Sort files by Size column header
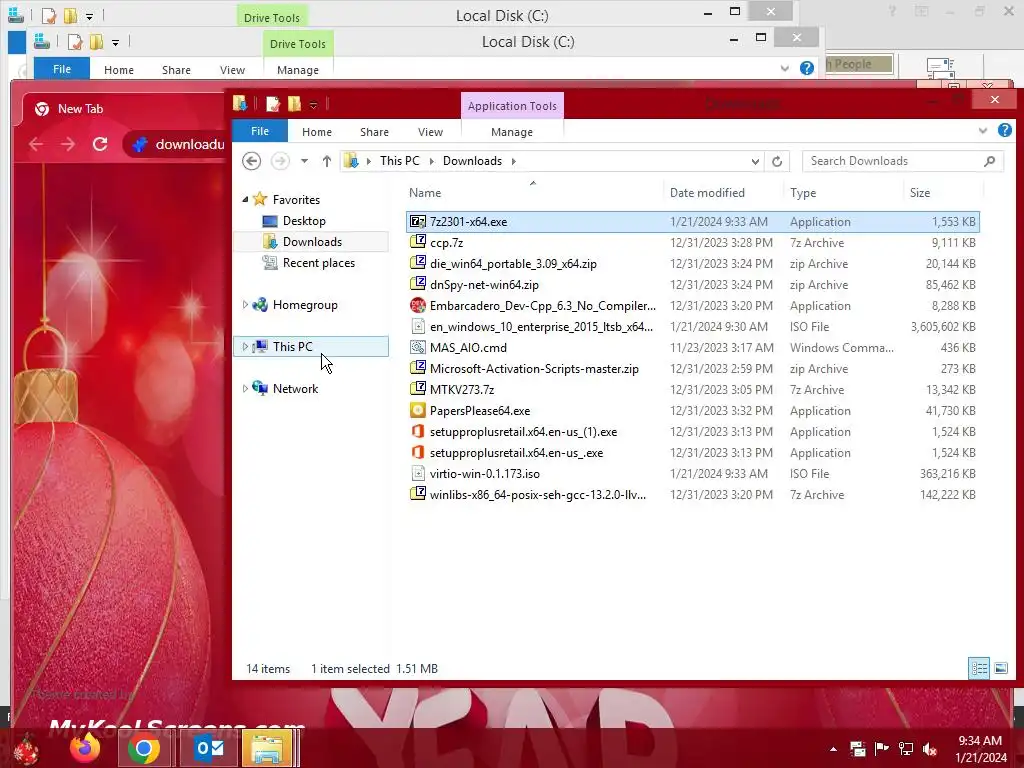1024x768 pixels. click(920, 193)
